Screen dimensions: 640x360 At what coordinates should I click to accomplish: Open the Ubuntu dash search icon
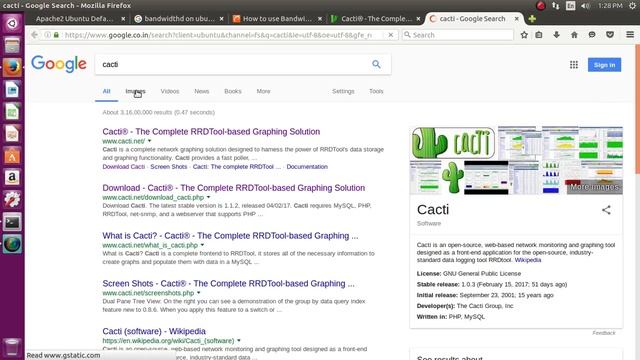coord(12,23)
